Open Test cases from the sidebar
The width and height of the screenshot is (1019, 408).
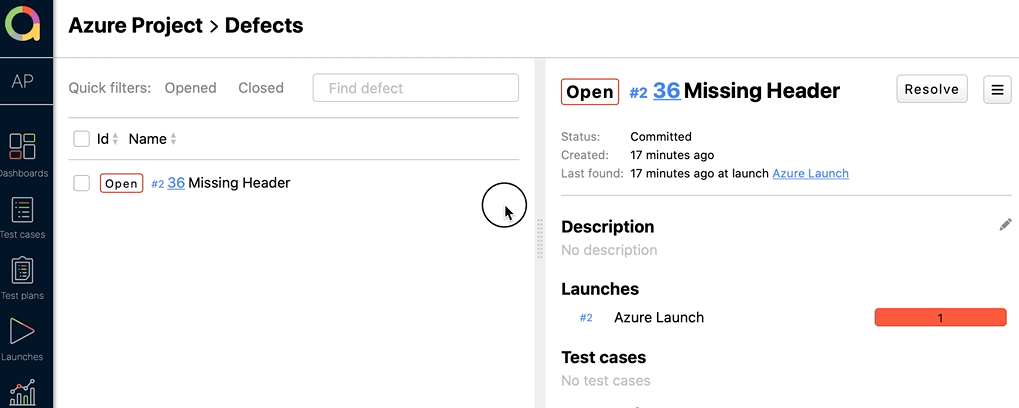point(22,210)
